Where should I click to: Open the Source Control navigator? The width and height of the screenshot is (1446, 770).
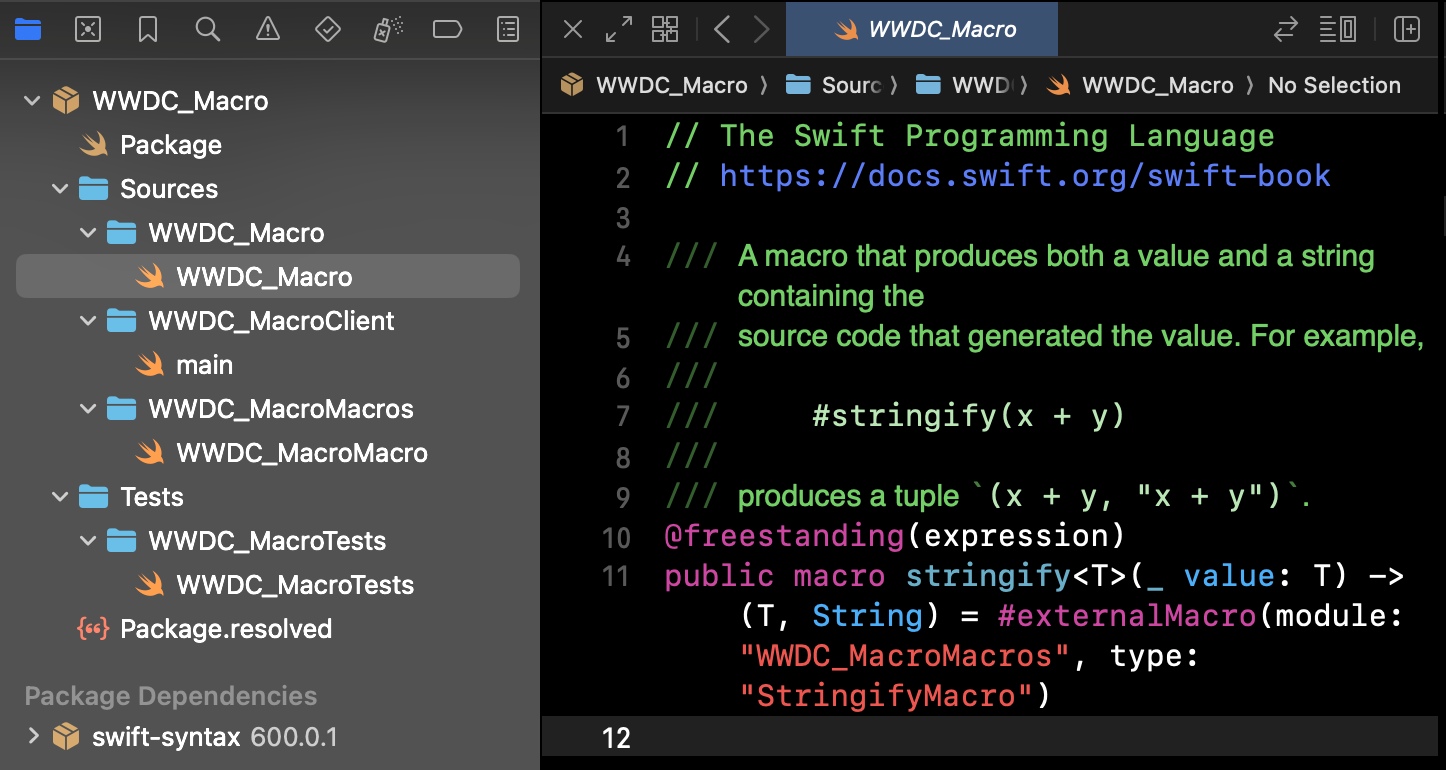click(x=88, y=30)
